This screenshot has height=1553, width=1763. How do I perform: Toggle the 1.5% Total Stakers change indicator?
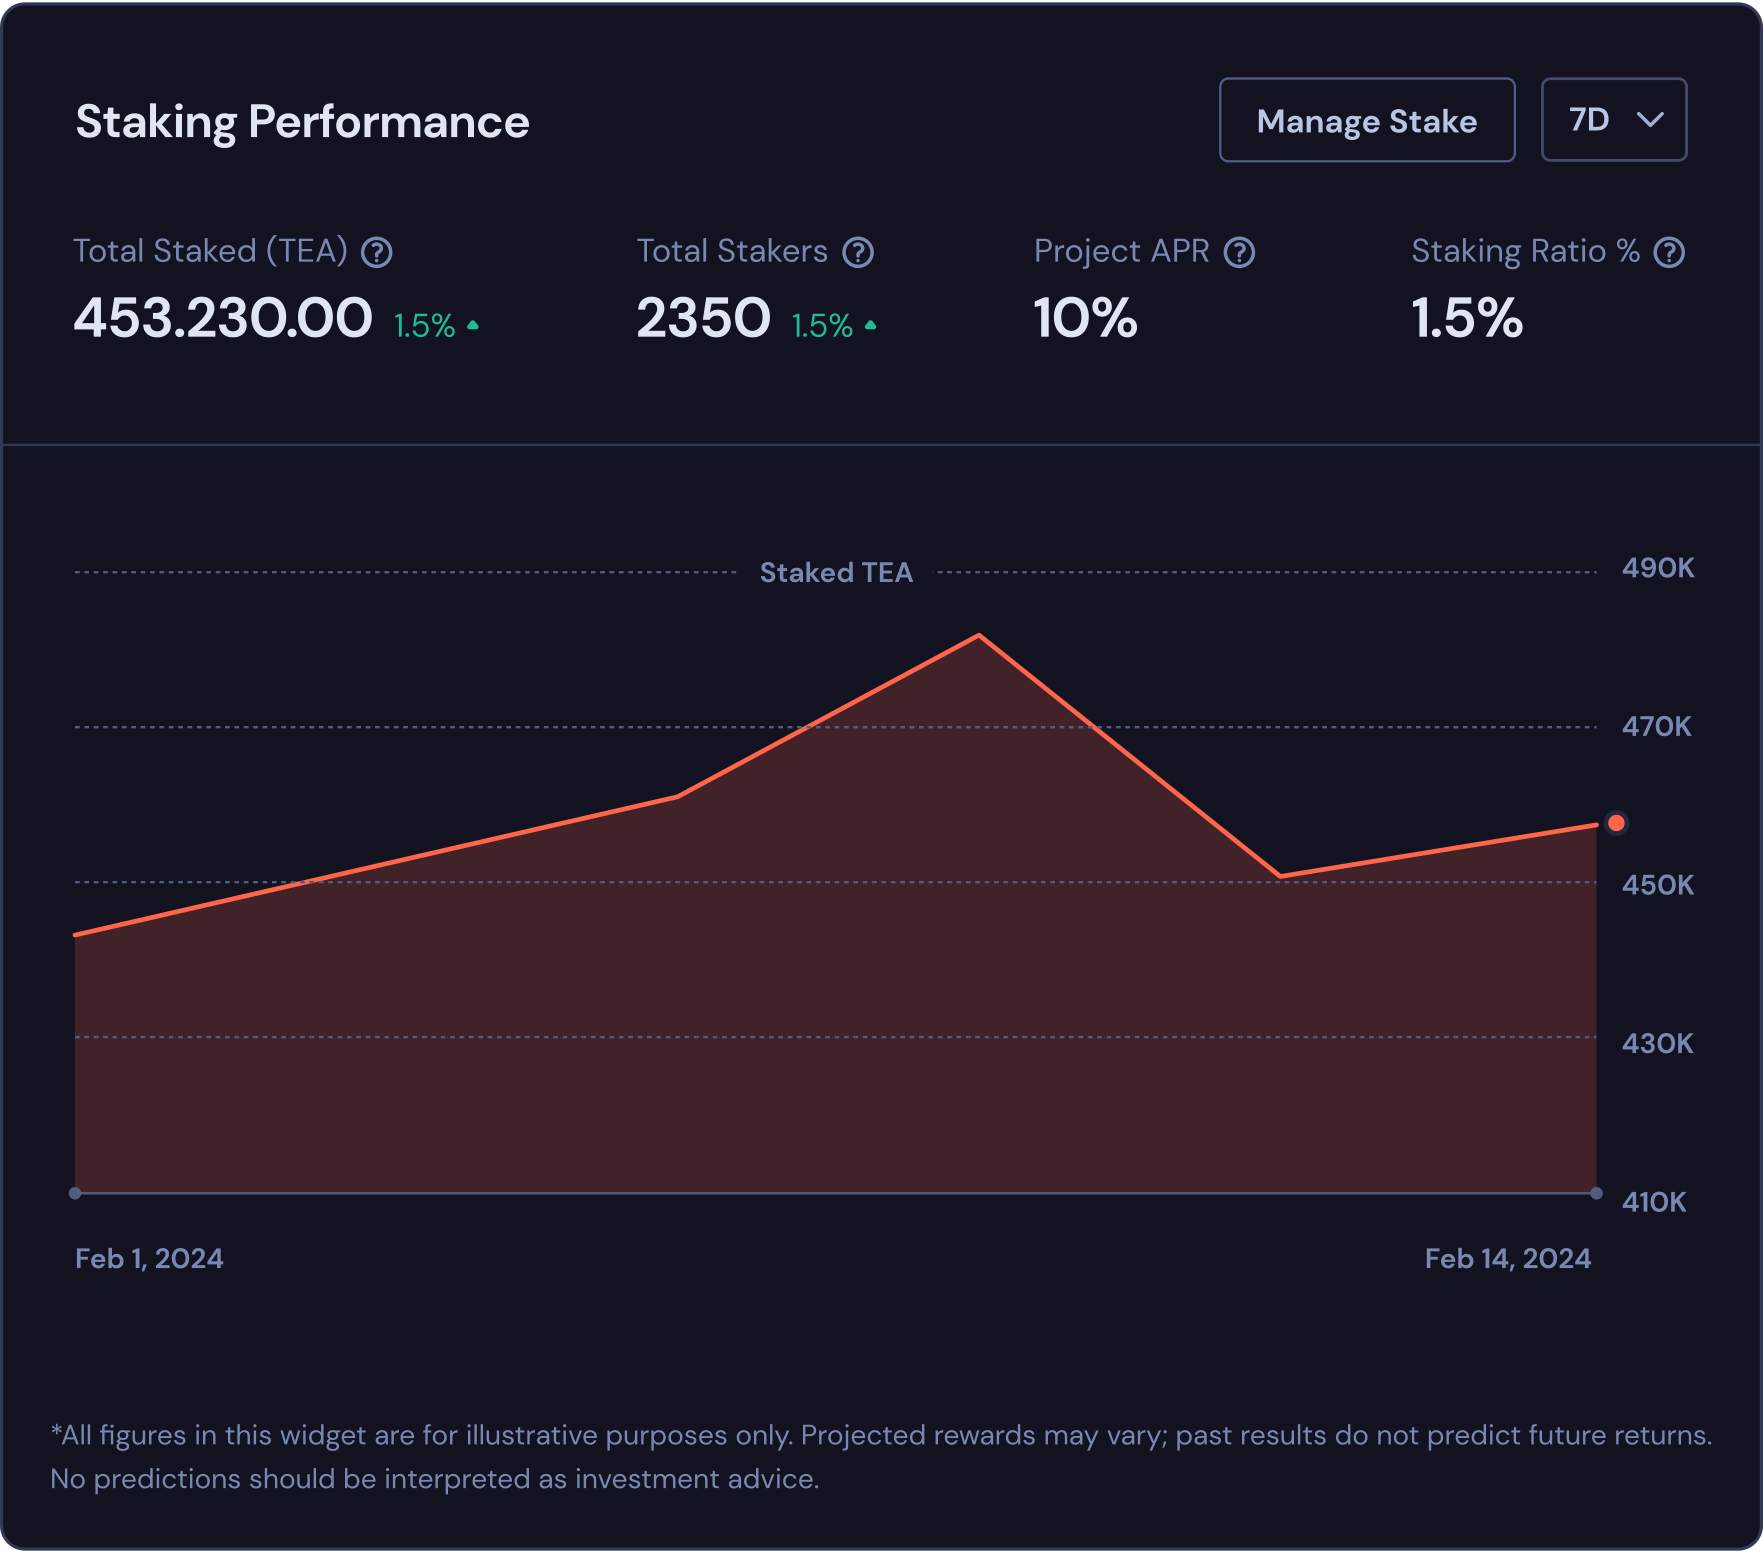822,322
